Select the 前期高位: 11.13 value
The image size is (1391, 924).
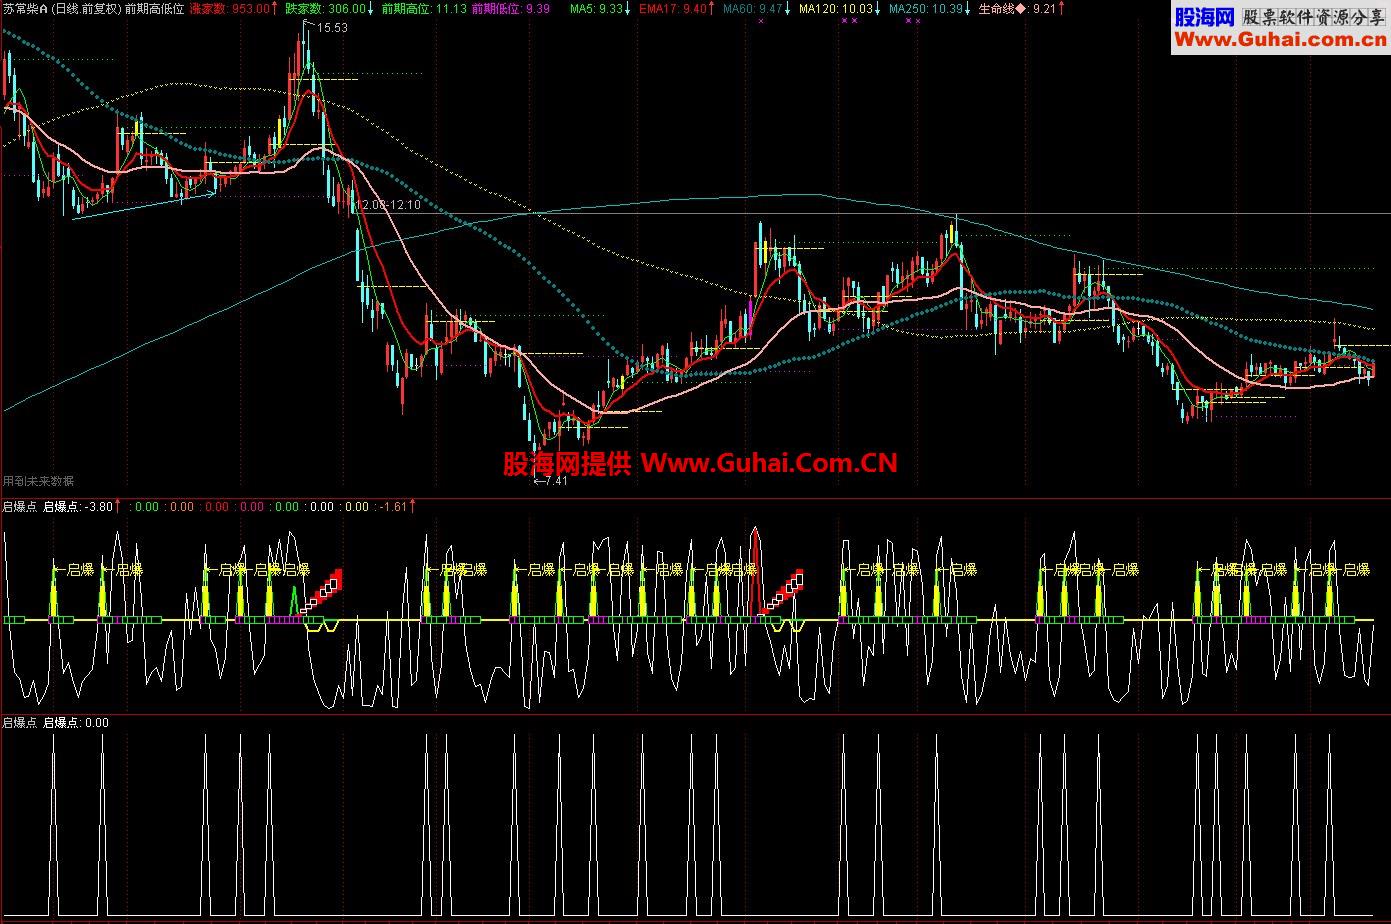coord(424,8)
